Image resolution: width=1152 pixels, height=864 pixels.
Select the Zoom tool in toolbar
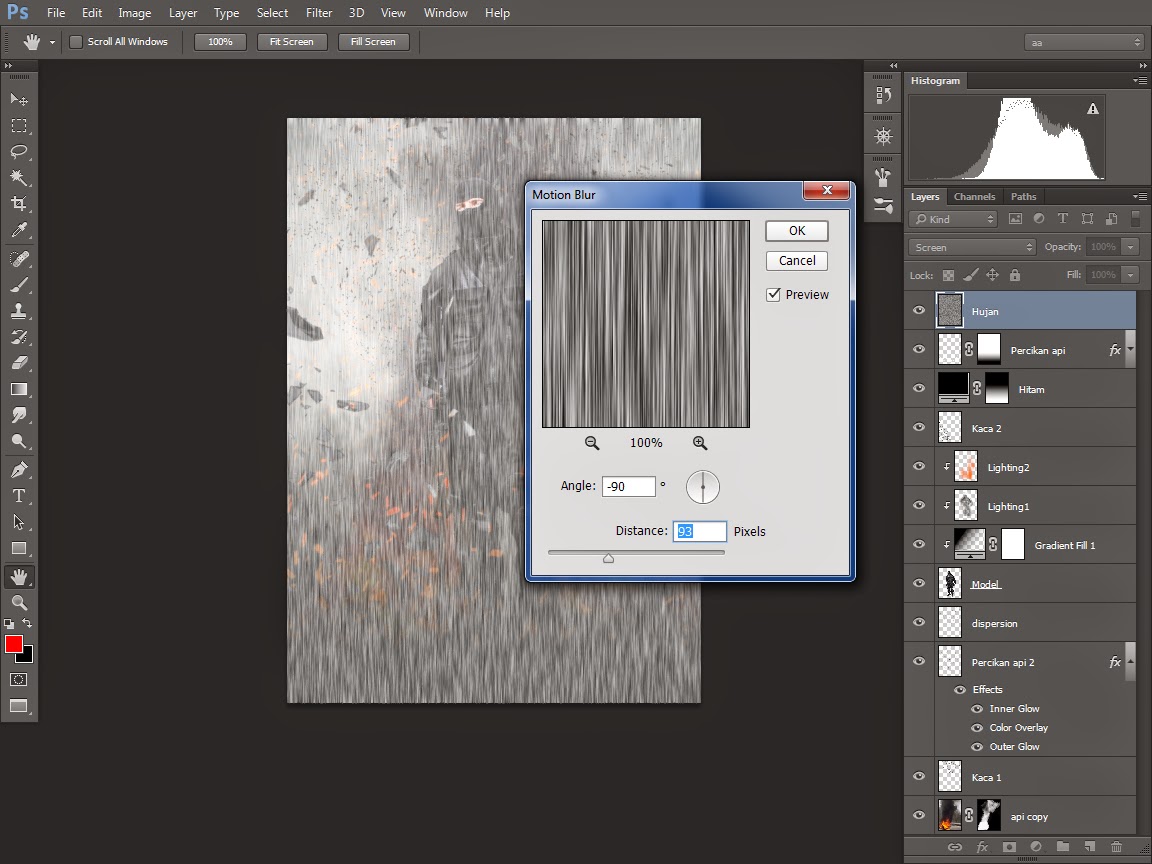click(19, 602)
